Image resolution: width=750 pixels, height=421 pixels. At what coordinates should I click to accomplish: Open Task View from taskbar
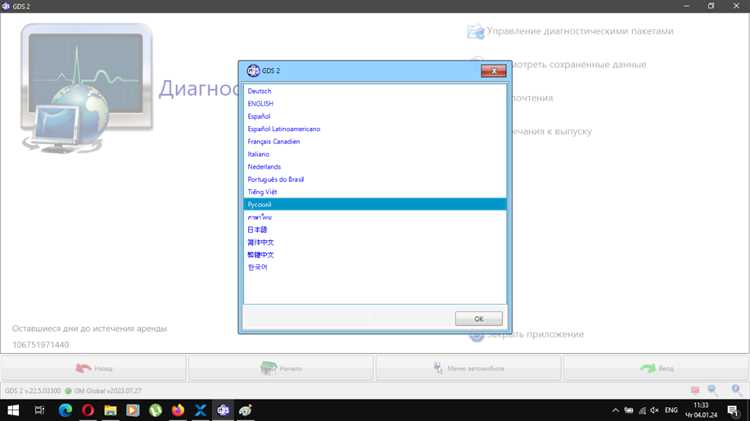pyautogui.click(x=39, y=410)
